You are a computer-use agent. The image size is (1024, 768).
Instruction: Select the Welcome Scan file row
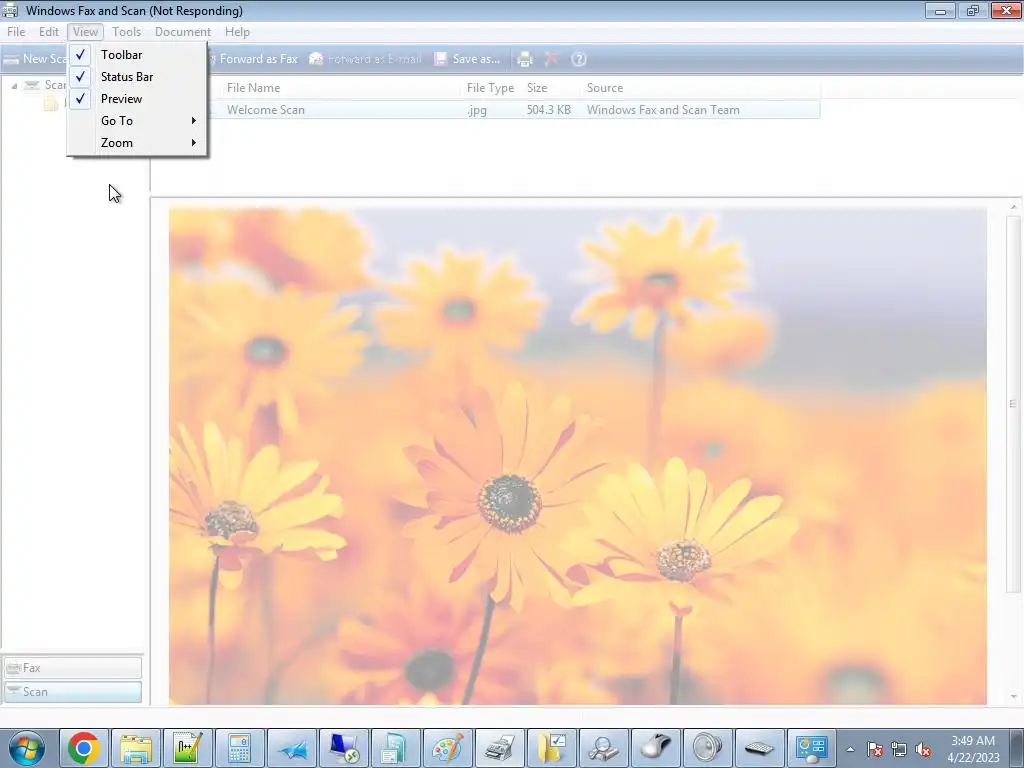point(516,110)
